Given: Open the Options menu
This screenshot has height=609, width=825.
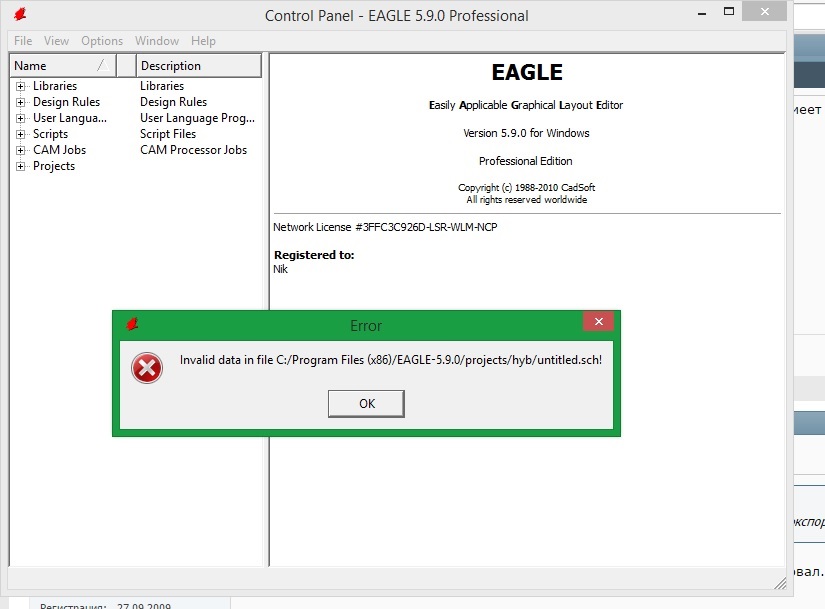Looking at the screenshot, I should coord(102,41).
